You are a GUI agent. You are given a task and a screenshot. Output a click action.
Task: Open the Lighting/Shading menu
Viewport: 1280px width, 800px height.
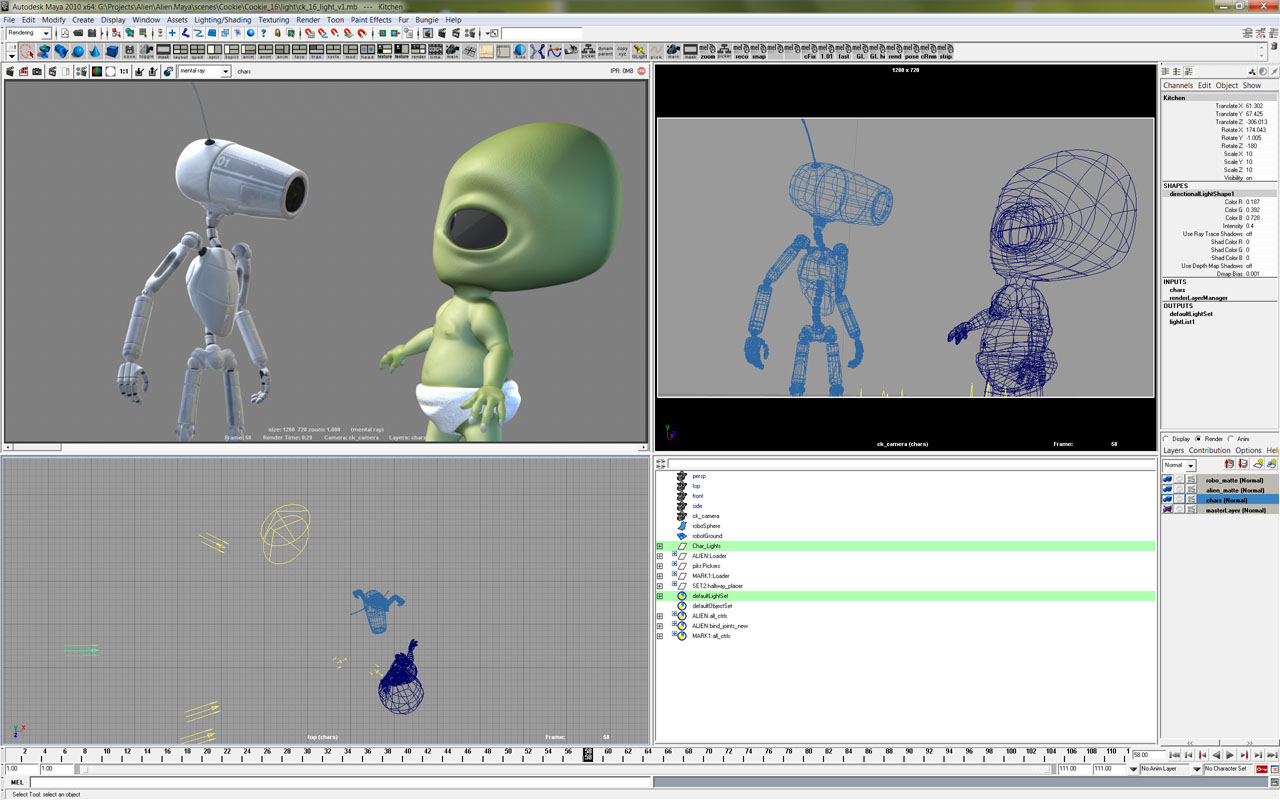223,19
